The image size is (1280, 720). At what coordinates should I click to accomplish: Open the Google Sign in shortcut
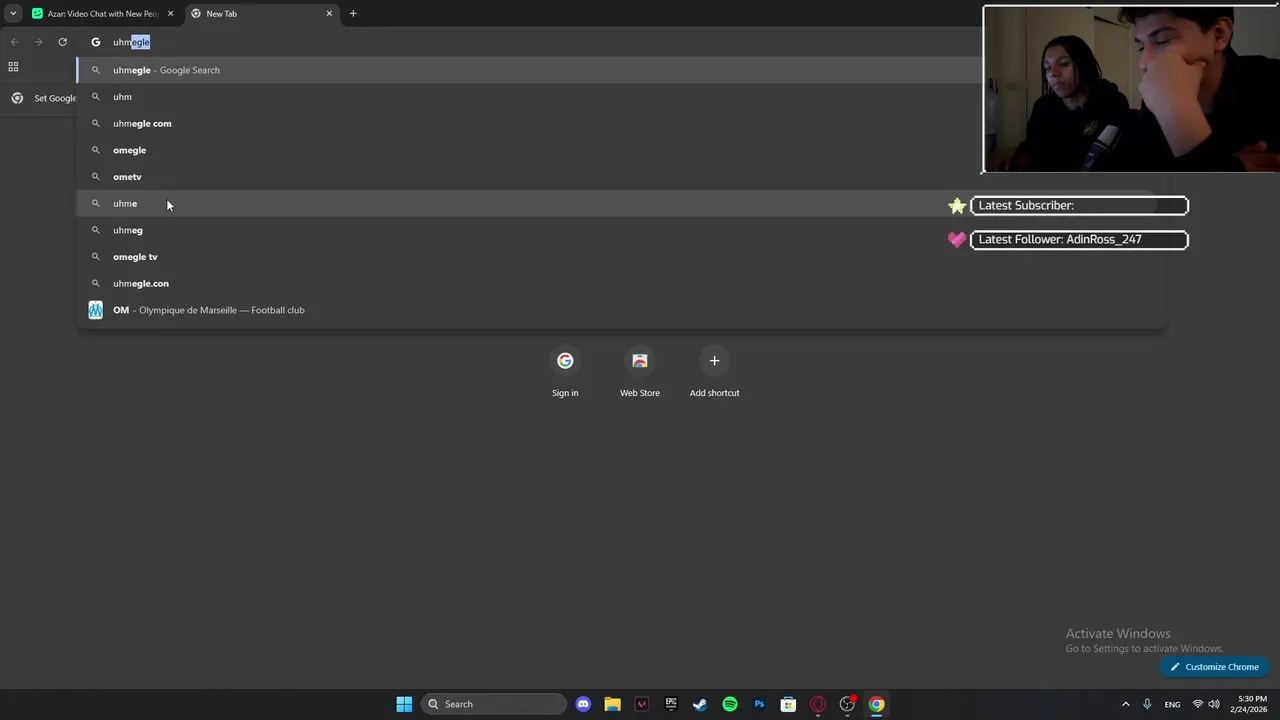[x=565, y=372]
